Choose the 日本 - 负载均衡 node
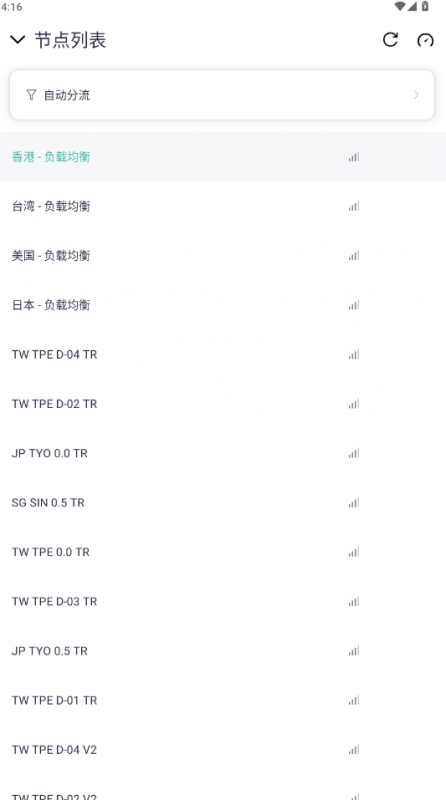 pos(223,305)
